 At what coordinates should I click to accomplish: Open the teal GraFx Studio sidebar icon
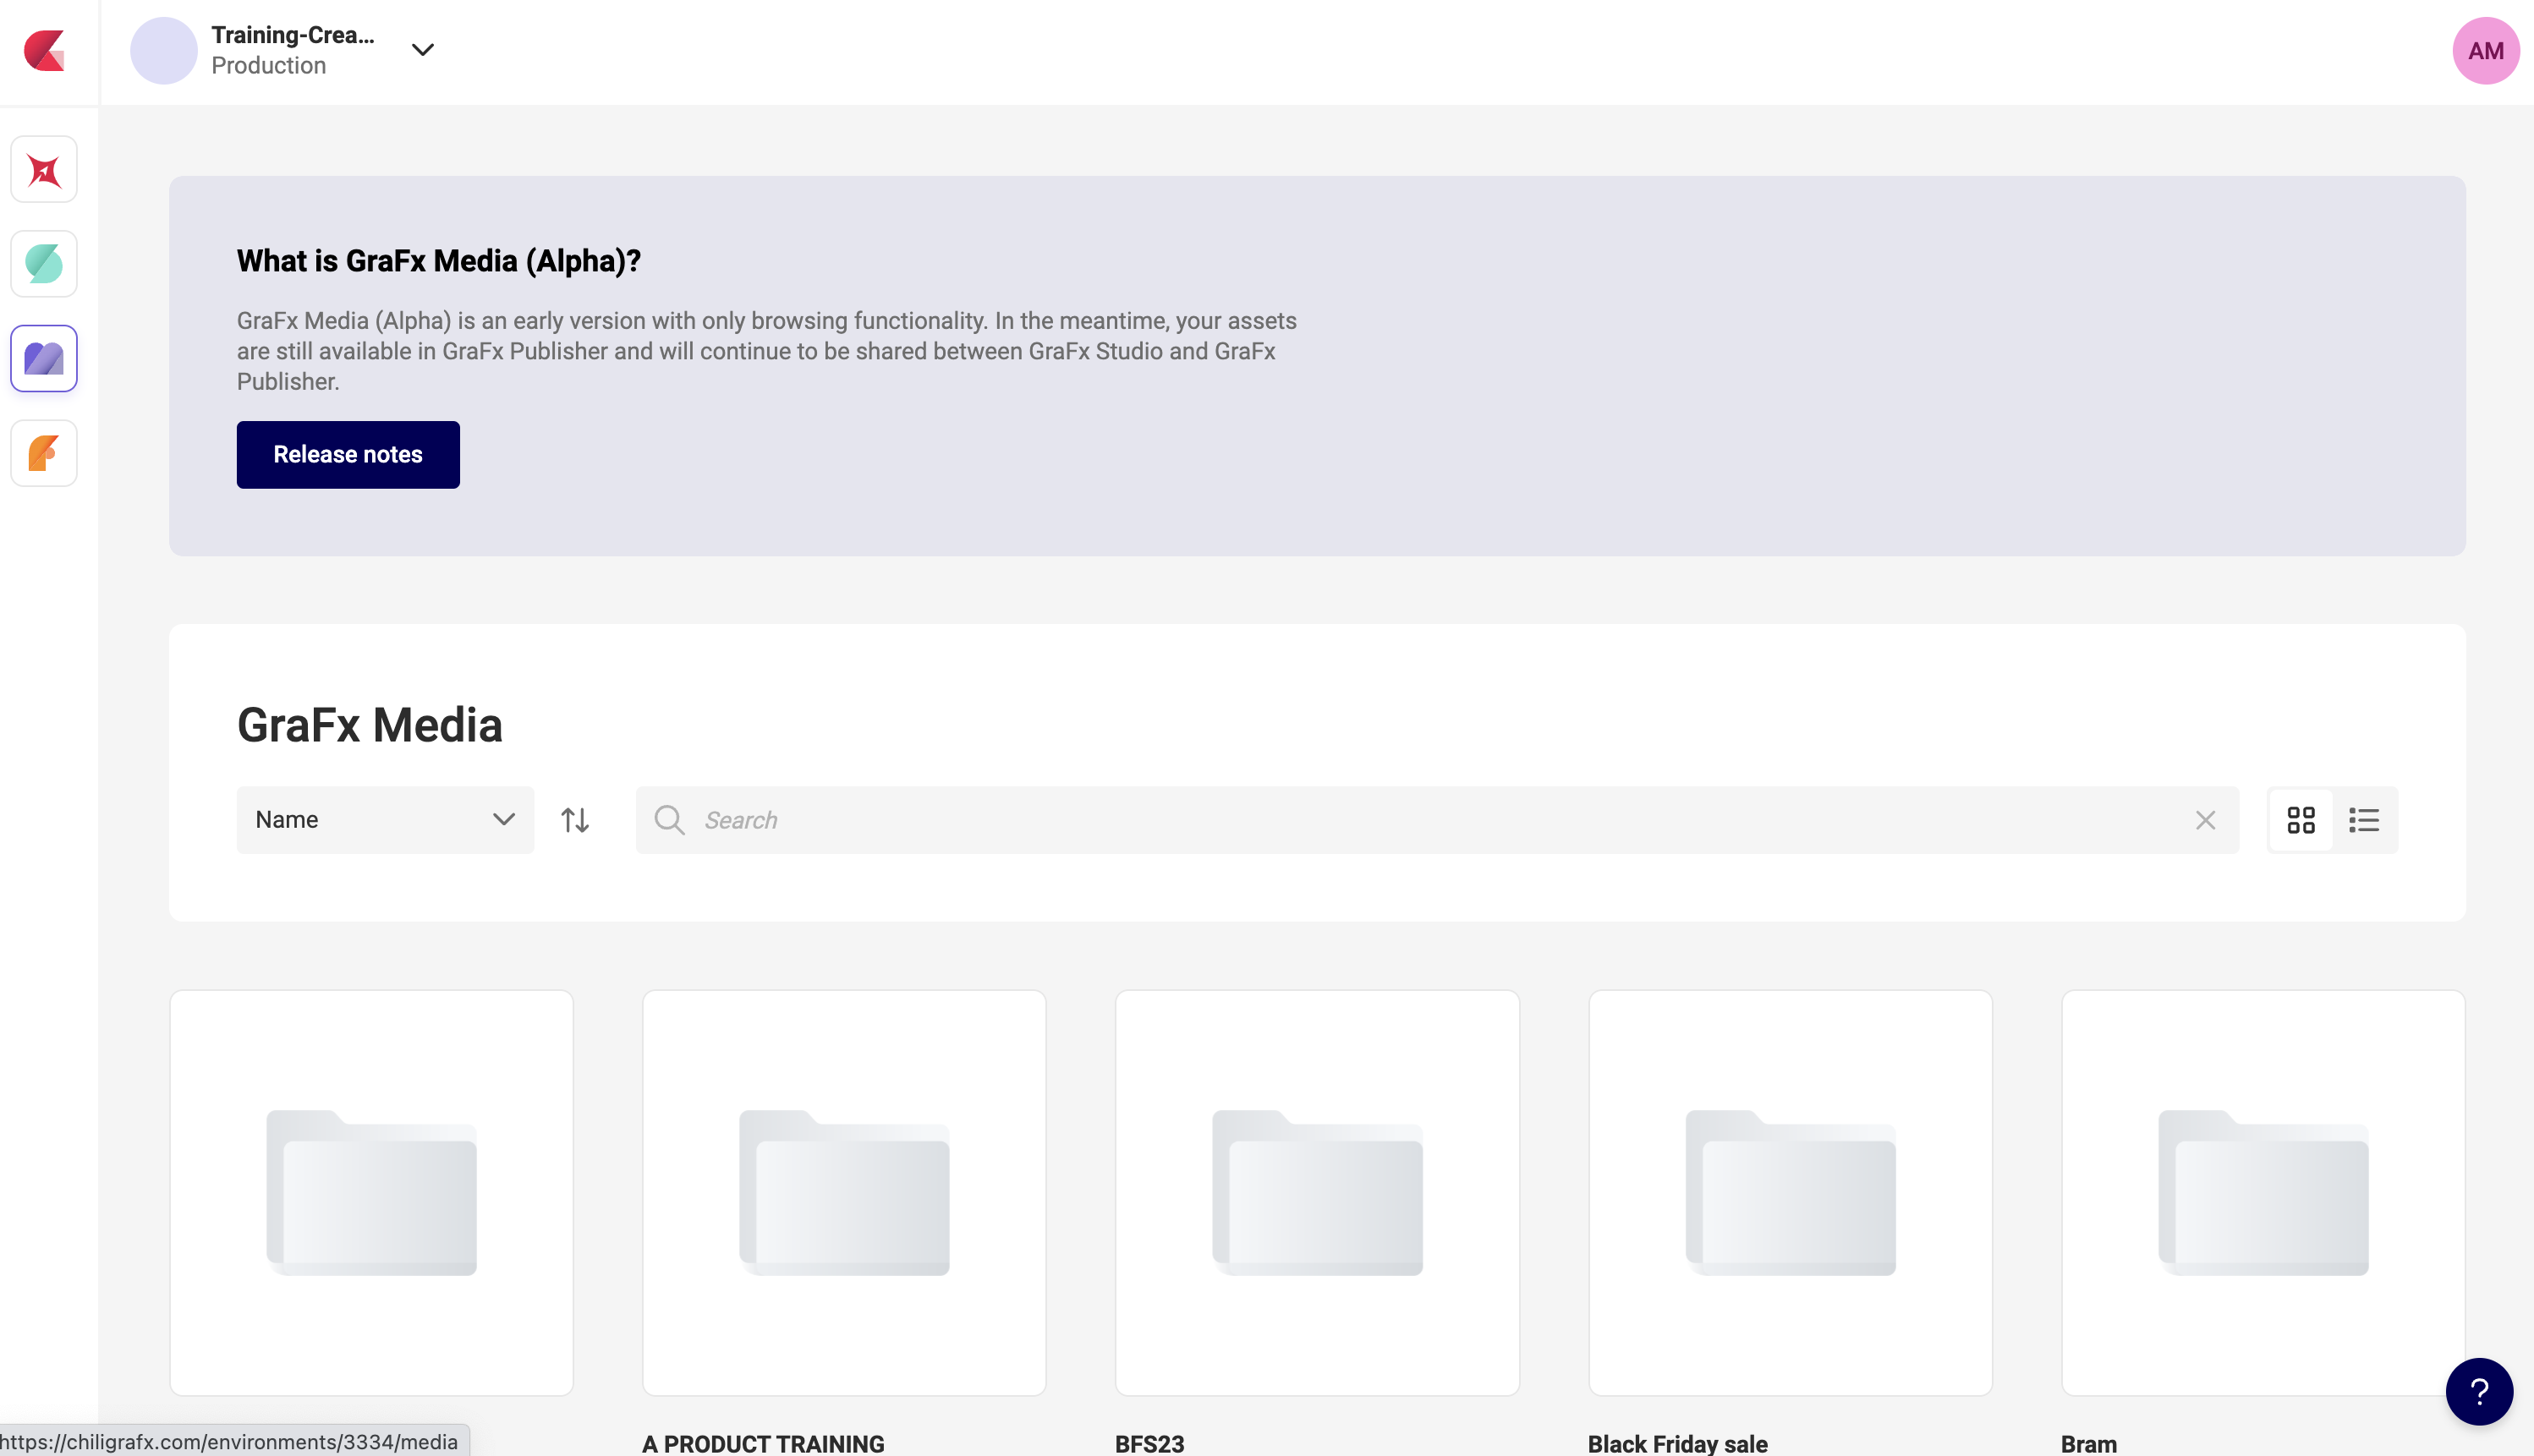tap(44, 264)
